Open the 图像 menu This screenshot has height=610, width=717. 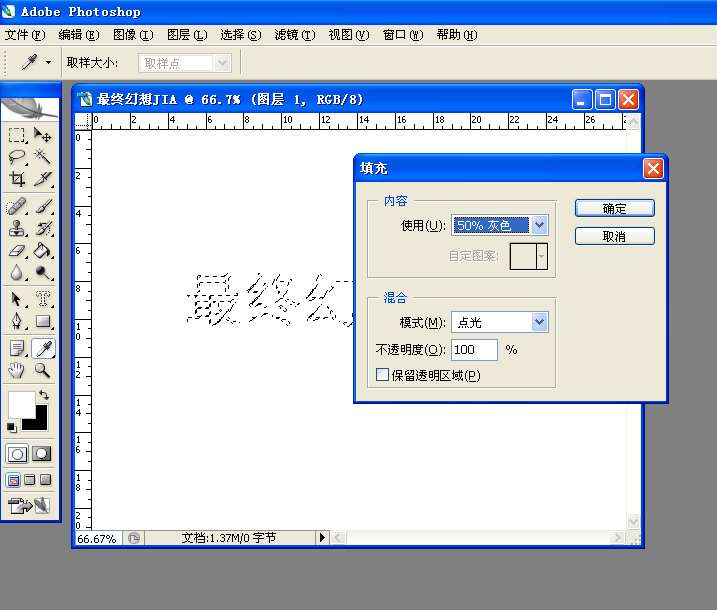point(133,35)
